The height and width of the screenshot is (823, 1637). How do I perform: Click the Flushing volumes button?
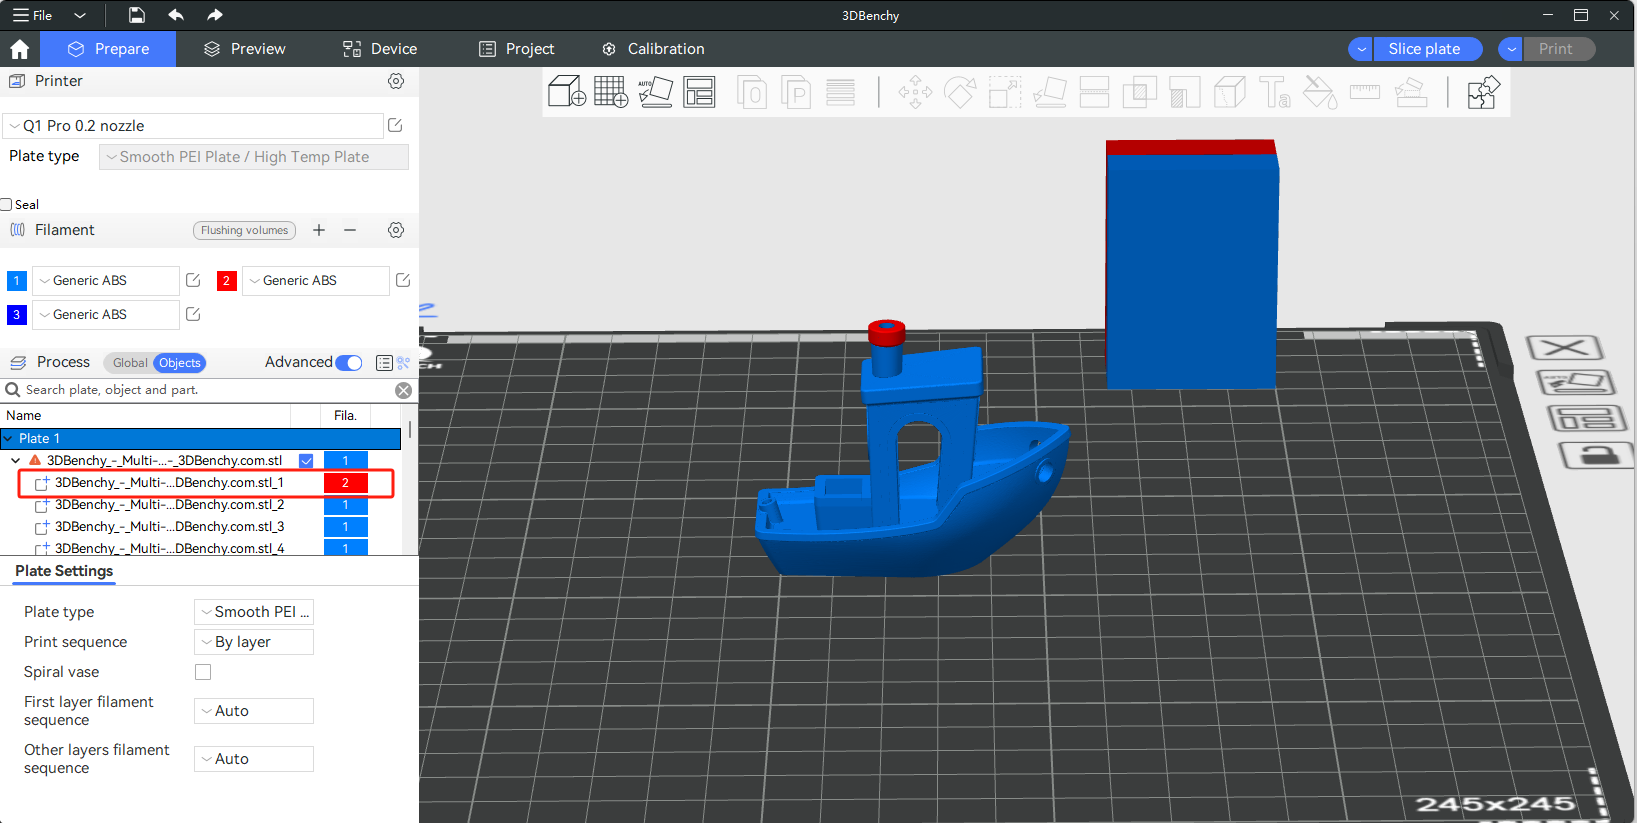[244, 230]
